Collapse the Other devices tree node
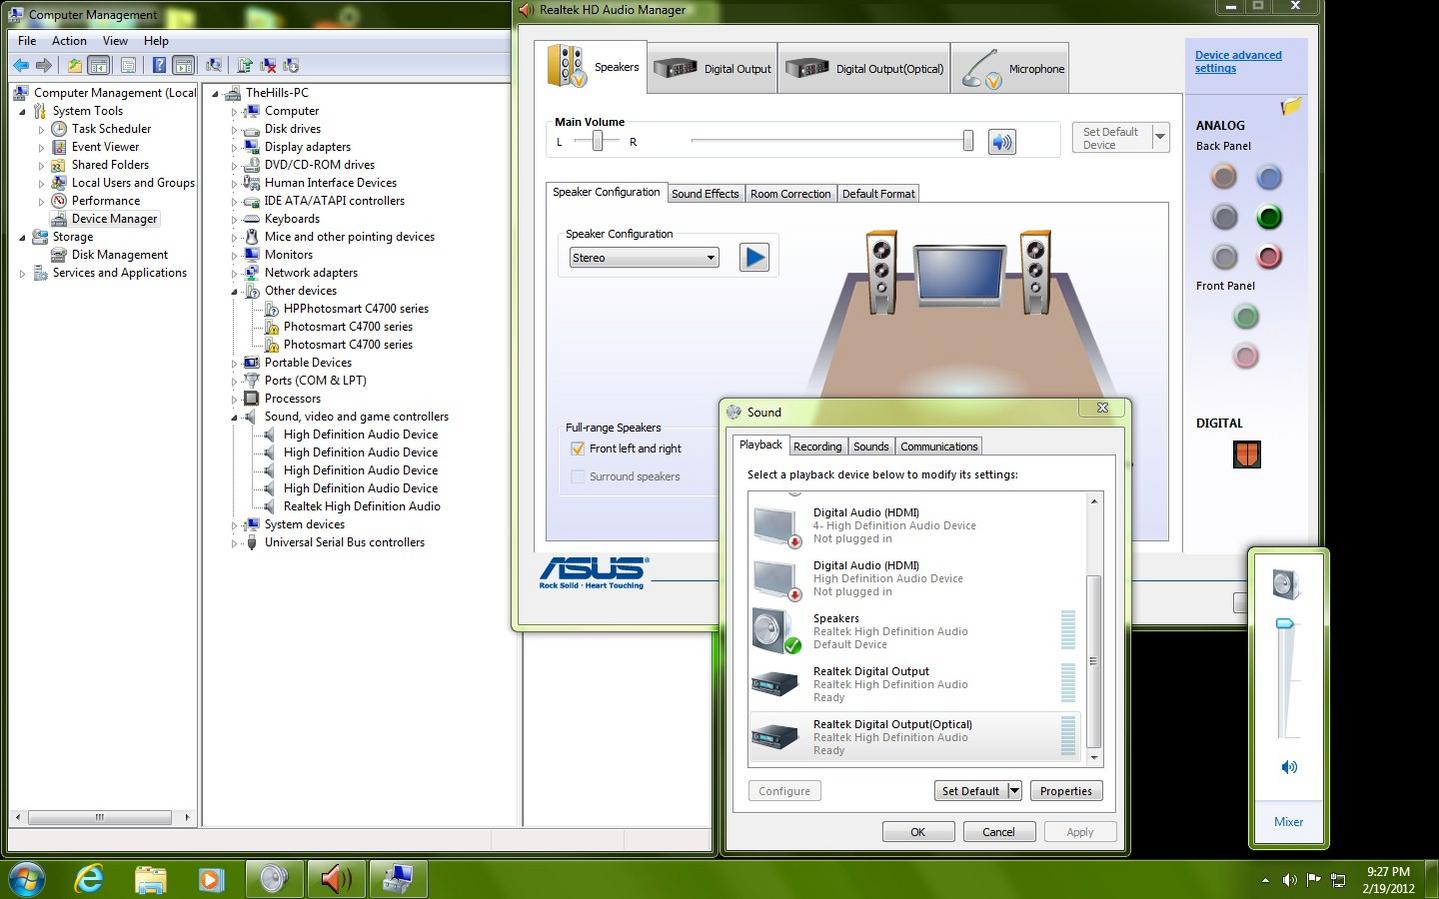Image resolution: width=1439 pixels, height=899 pixels. (235, 291)
